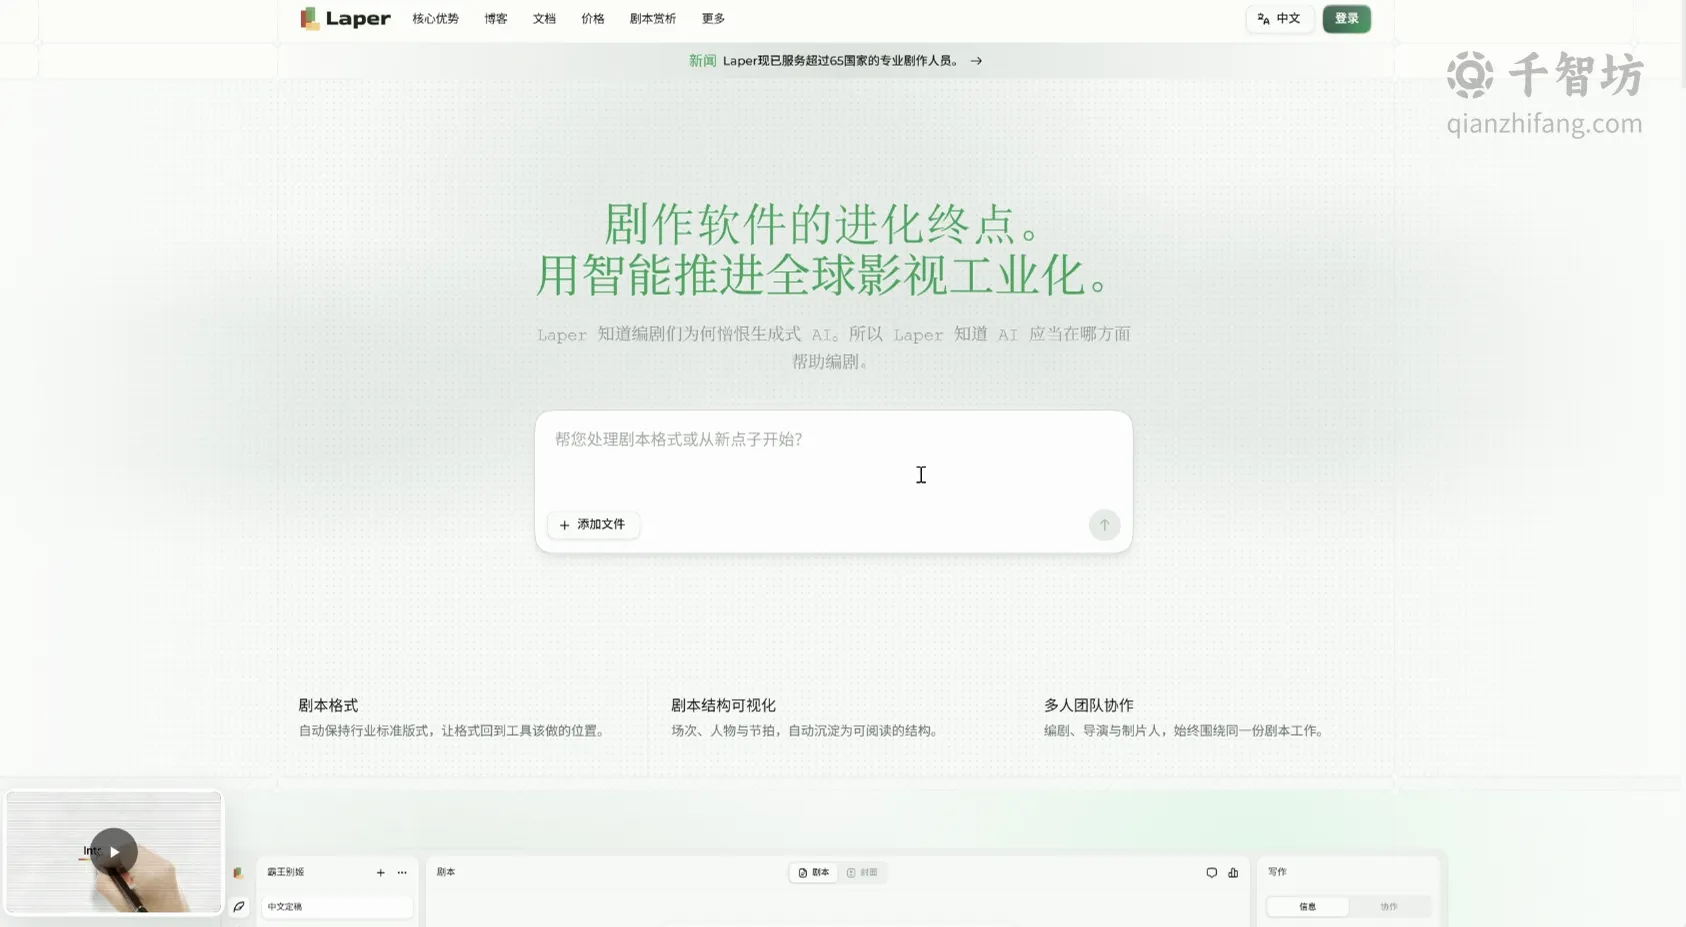
Task: Click the small Laper logo in the app preview
Action: 238,873
